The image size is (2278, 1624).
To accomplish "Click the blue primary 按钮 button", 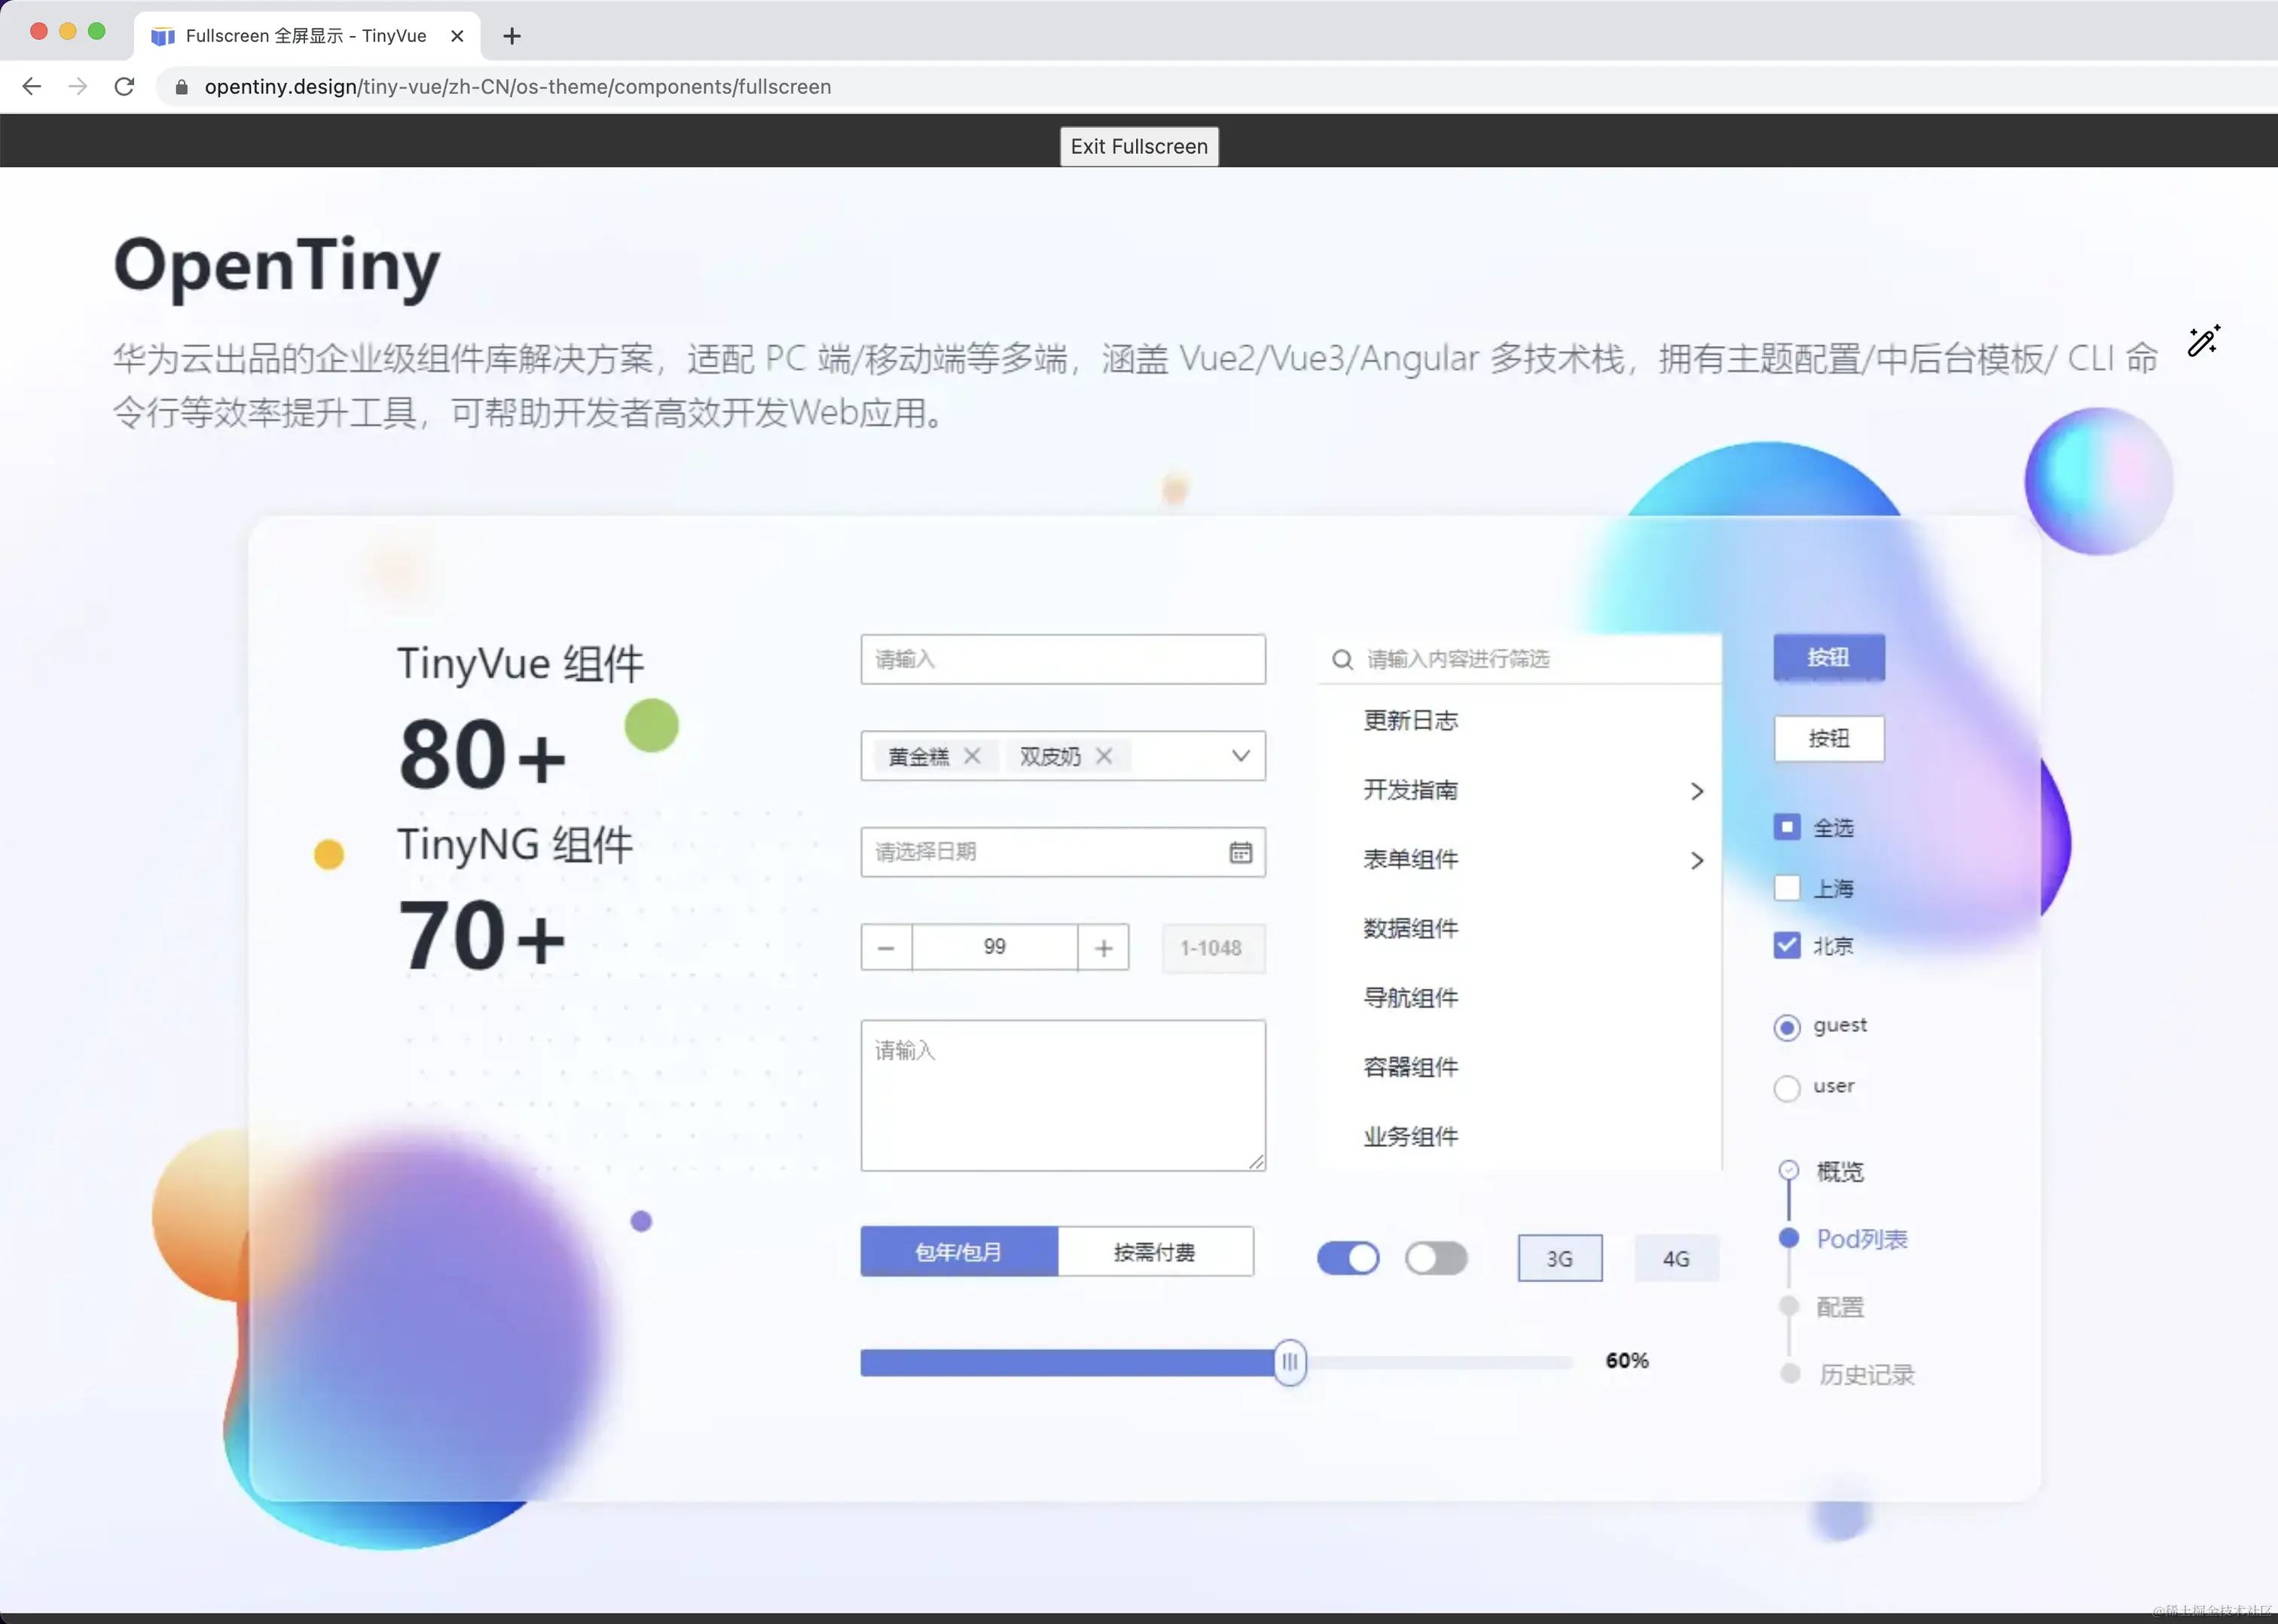I will pyautogui.click(x=1828, y=657).
